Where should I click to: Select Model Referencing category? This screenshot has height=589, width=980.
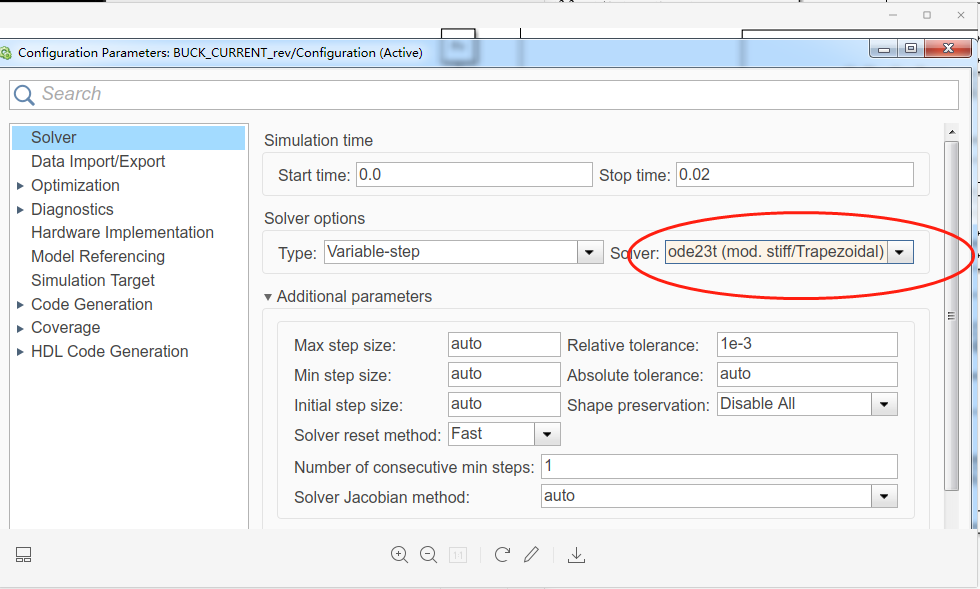click(98, 256)
